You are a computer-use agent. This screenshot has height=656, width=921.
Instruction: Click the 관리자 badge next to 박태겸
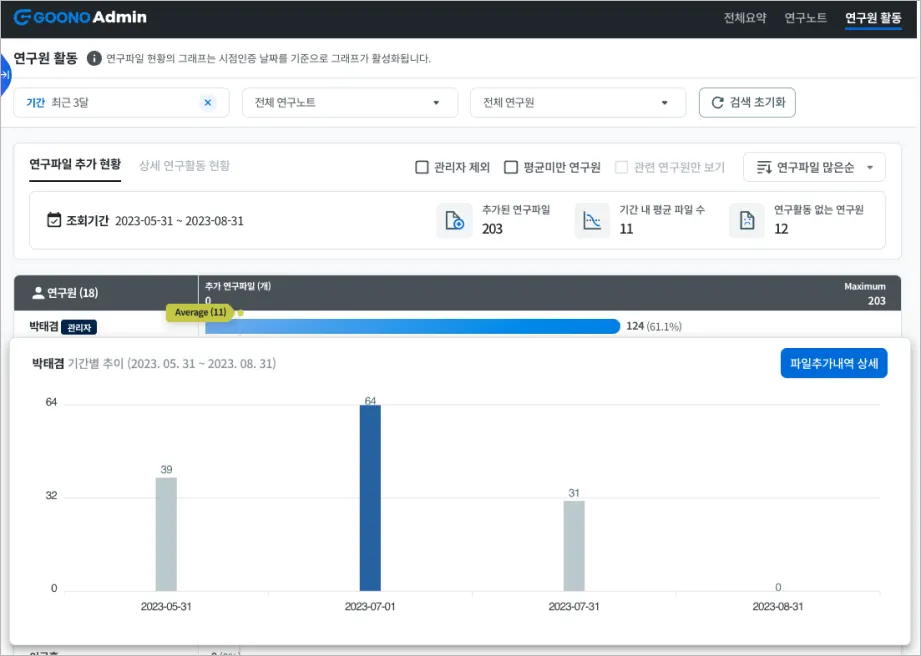coord(79,327)
